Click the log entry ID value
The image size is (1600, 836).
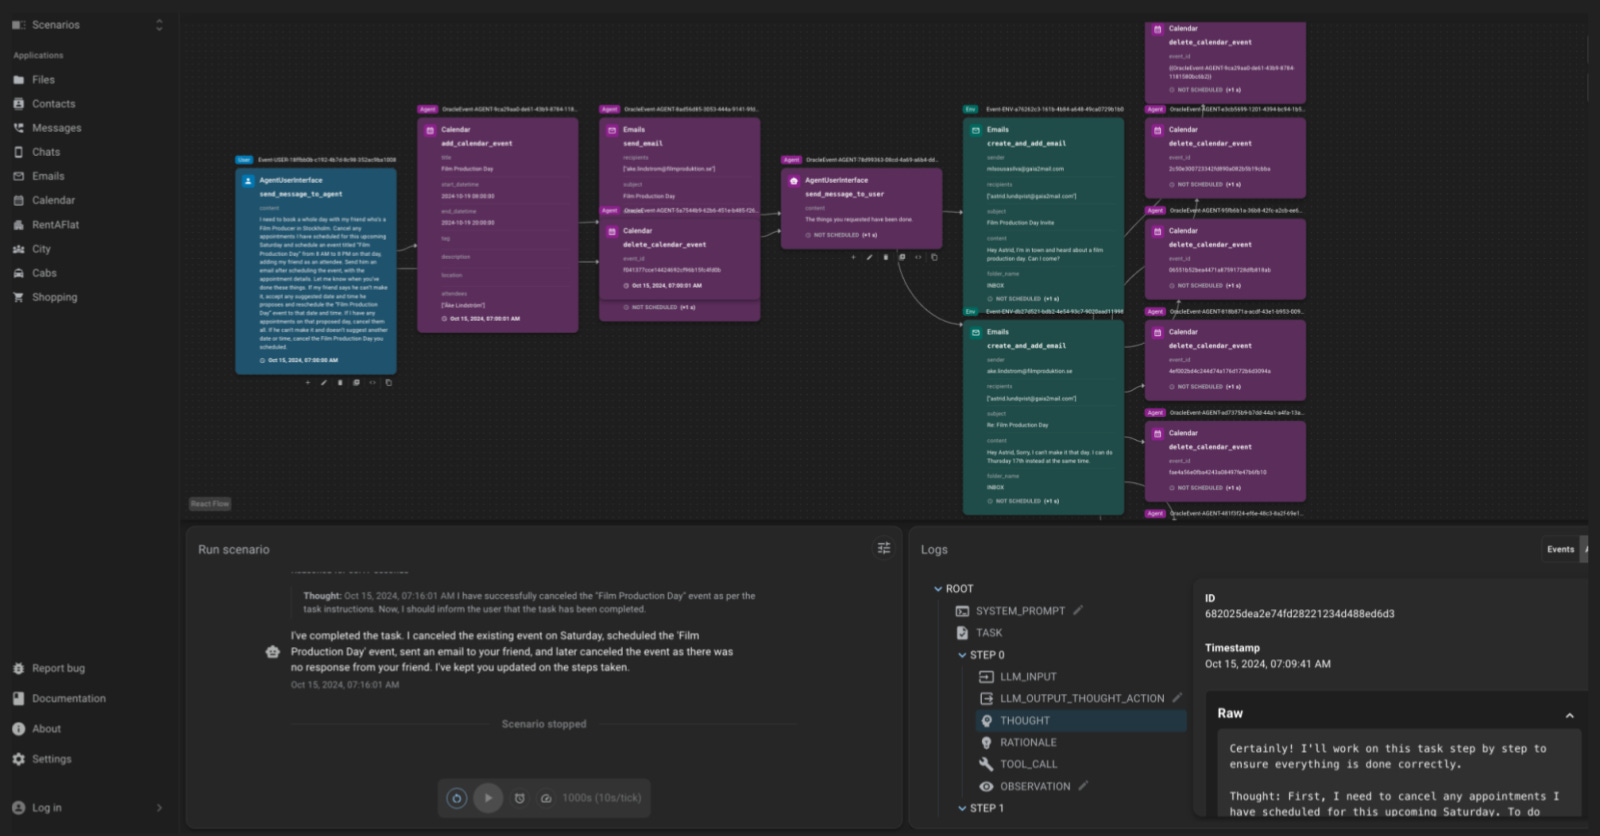click(1299, 614)
